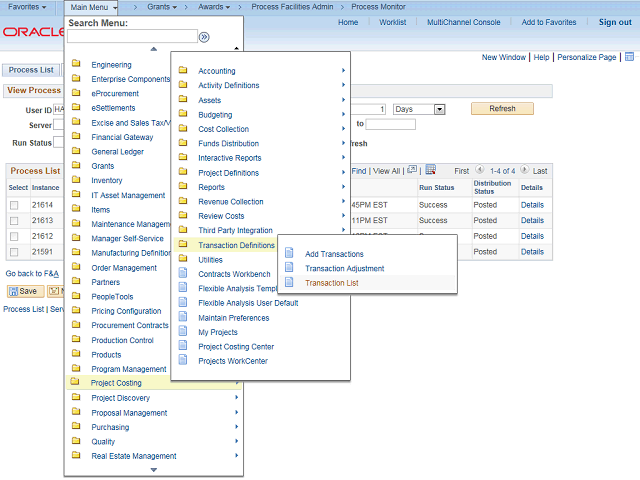Click the My Projects page icon
Screen dimensions: 640x480
coord(183,332)
